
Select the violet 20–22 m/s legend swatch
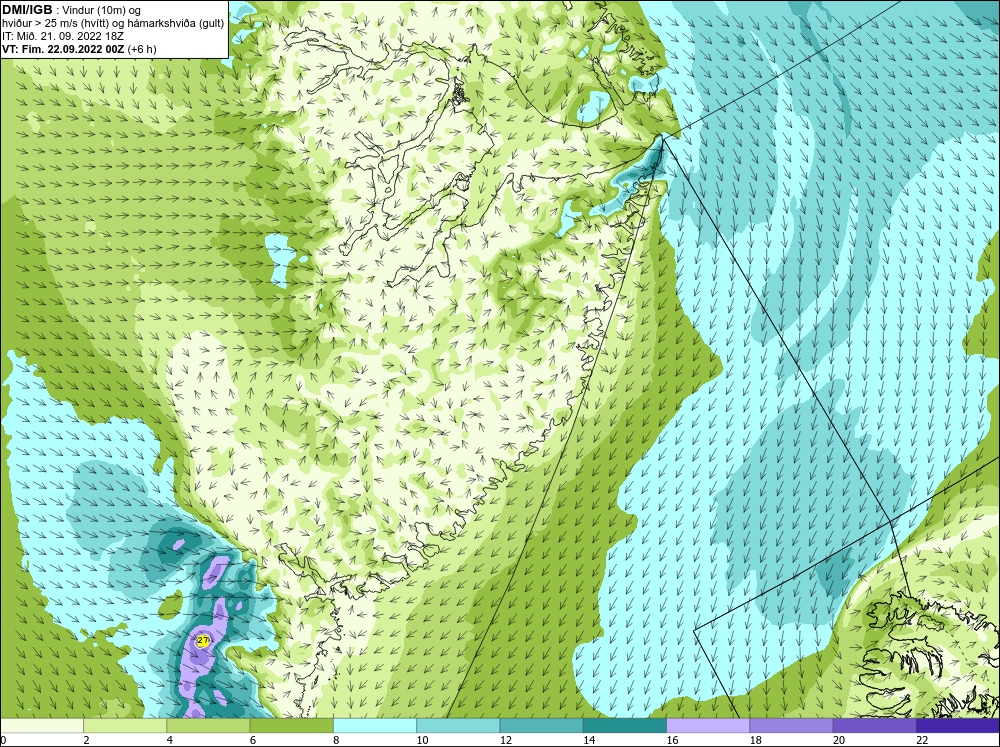[x=874, y=726]
